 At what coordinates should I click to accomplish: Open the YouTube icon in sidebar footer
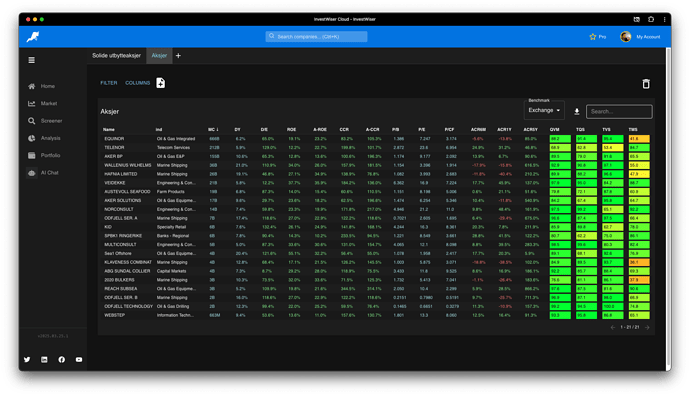coord(79,359)
